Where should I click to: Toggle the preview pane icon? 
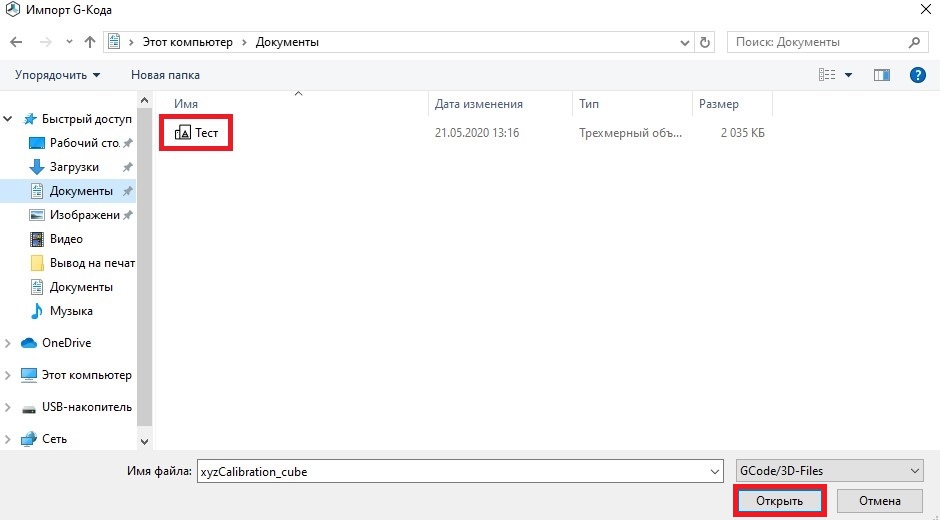click(881, 75)
